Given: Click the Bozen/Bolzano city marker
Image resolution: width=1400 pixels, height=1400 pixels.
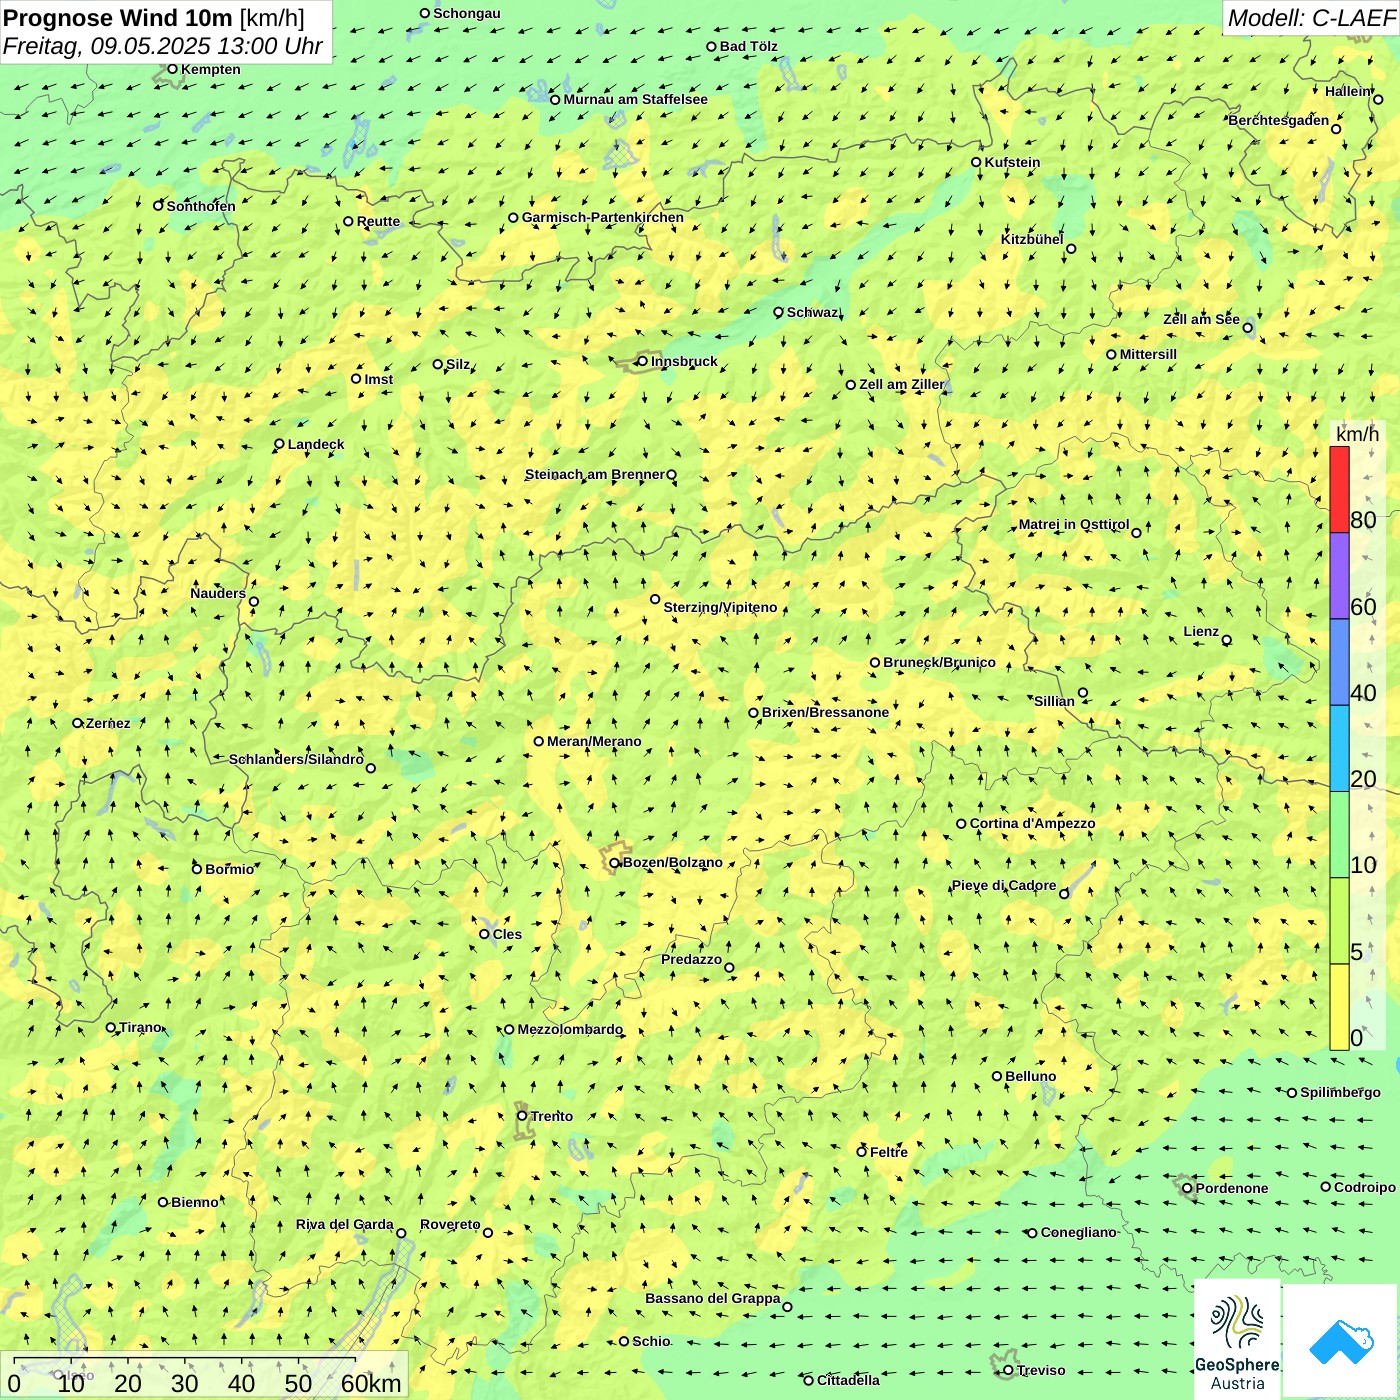Looking at the screenshot, I should pyautogui.click(x=614, y=862).
